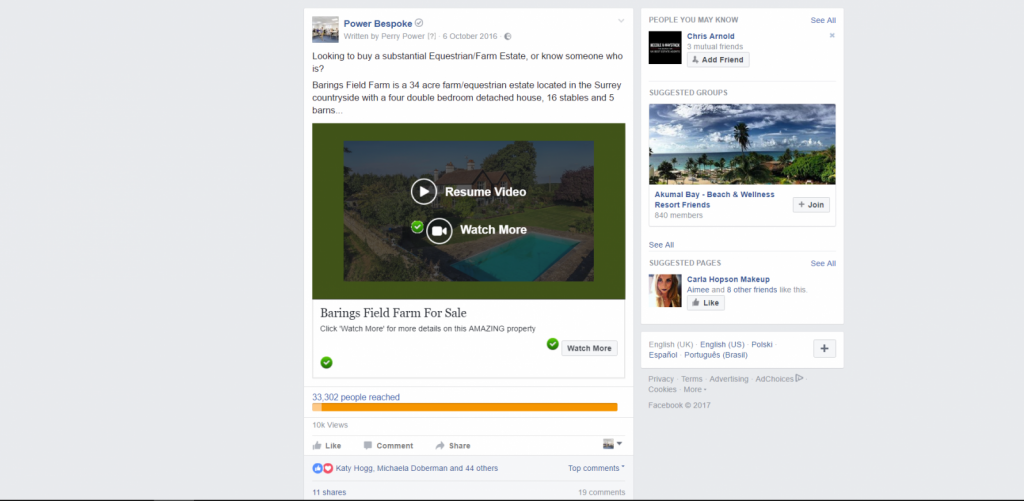This screenshot has width=1024, height=501.
Task: Click the Like thumbs-up icon under post
Action: point(318,446)
